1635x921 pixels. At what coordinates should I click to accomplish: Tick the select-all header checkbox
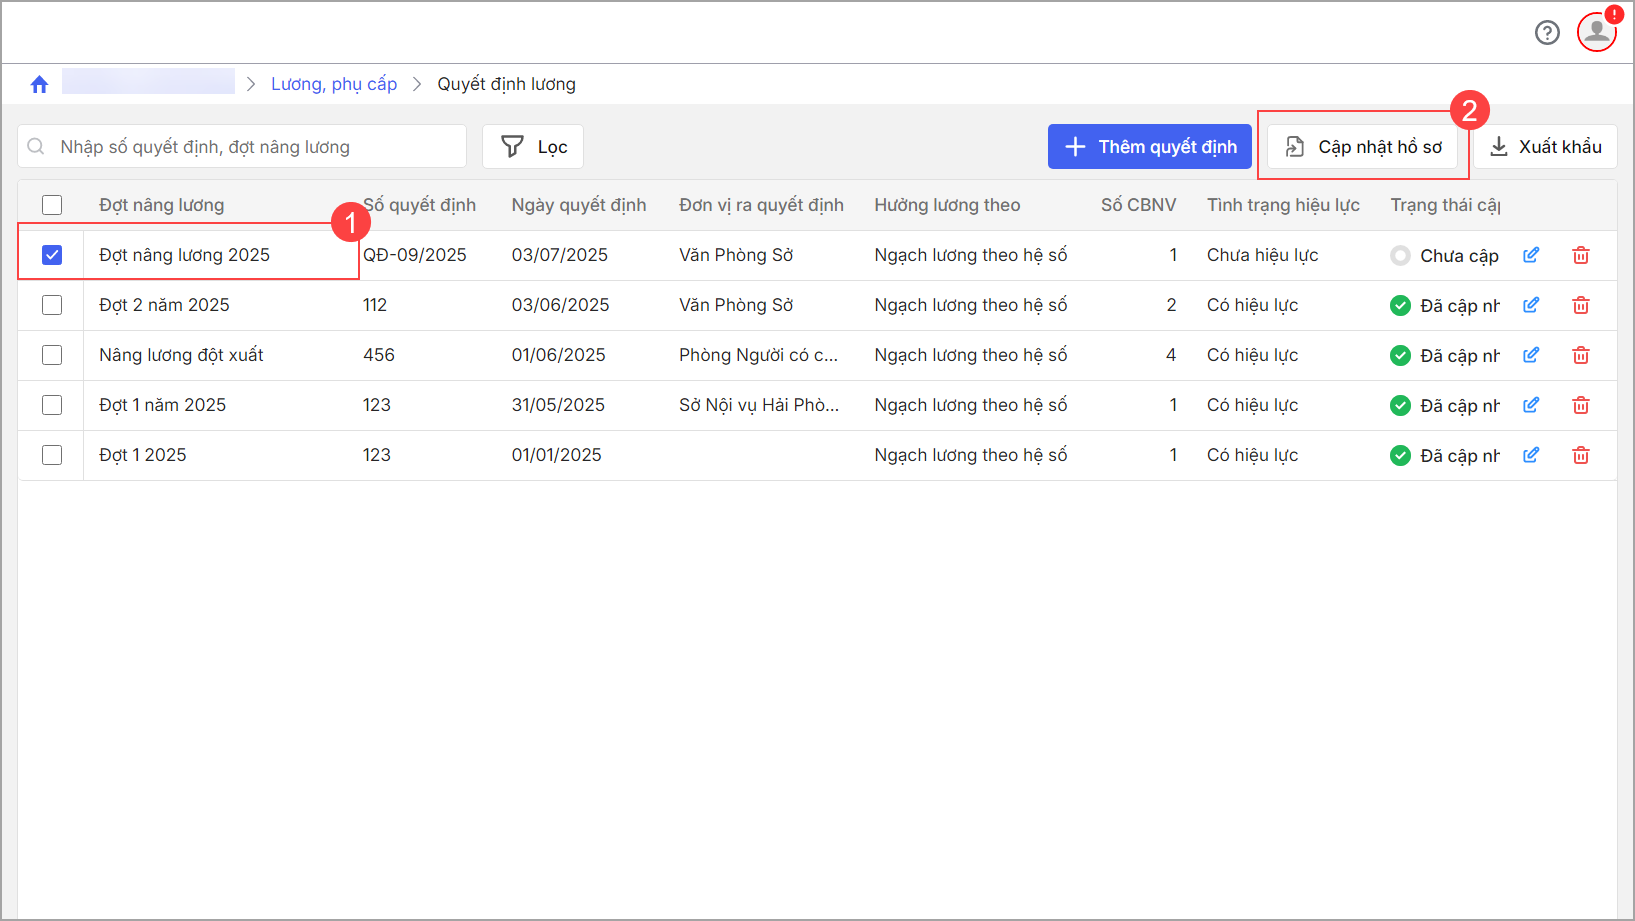pyautogui.click(x=52, y=205)
